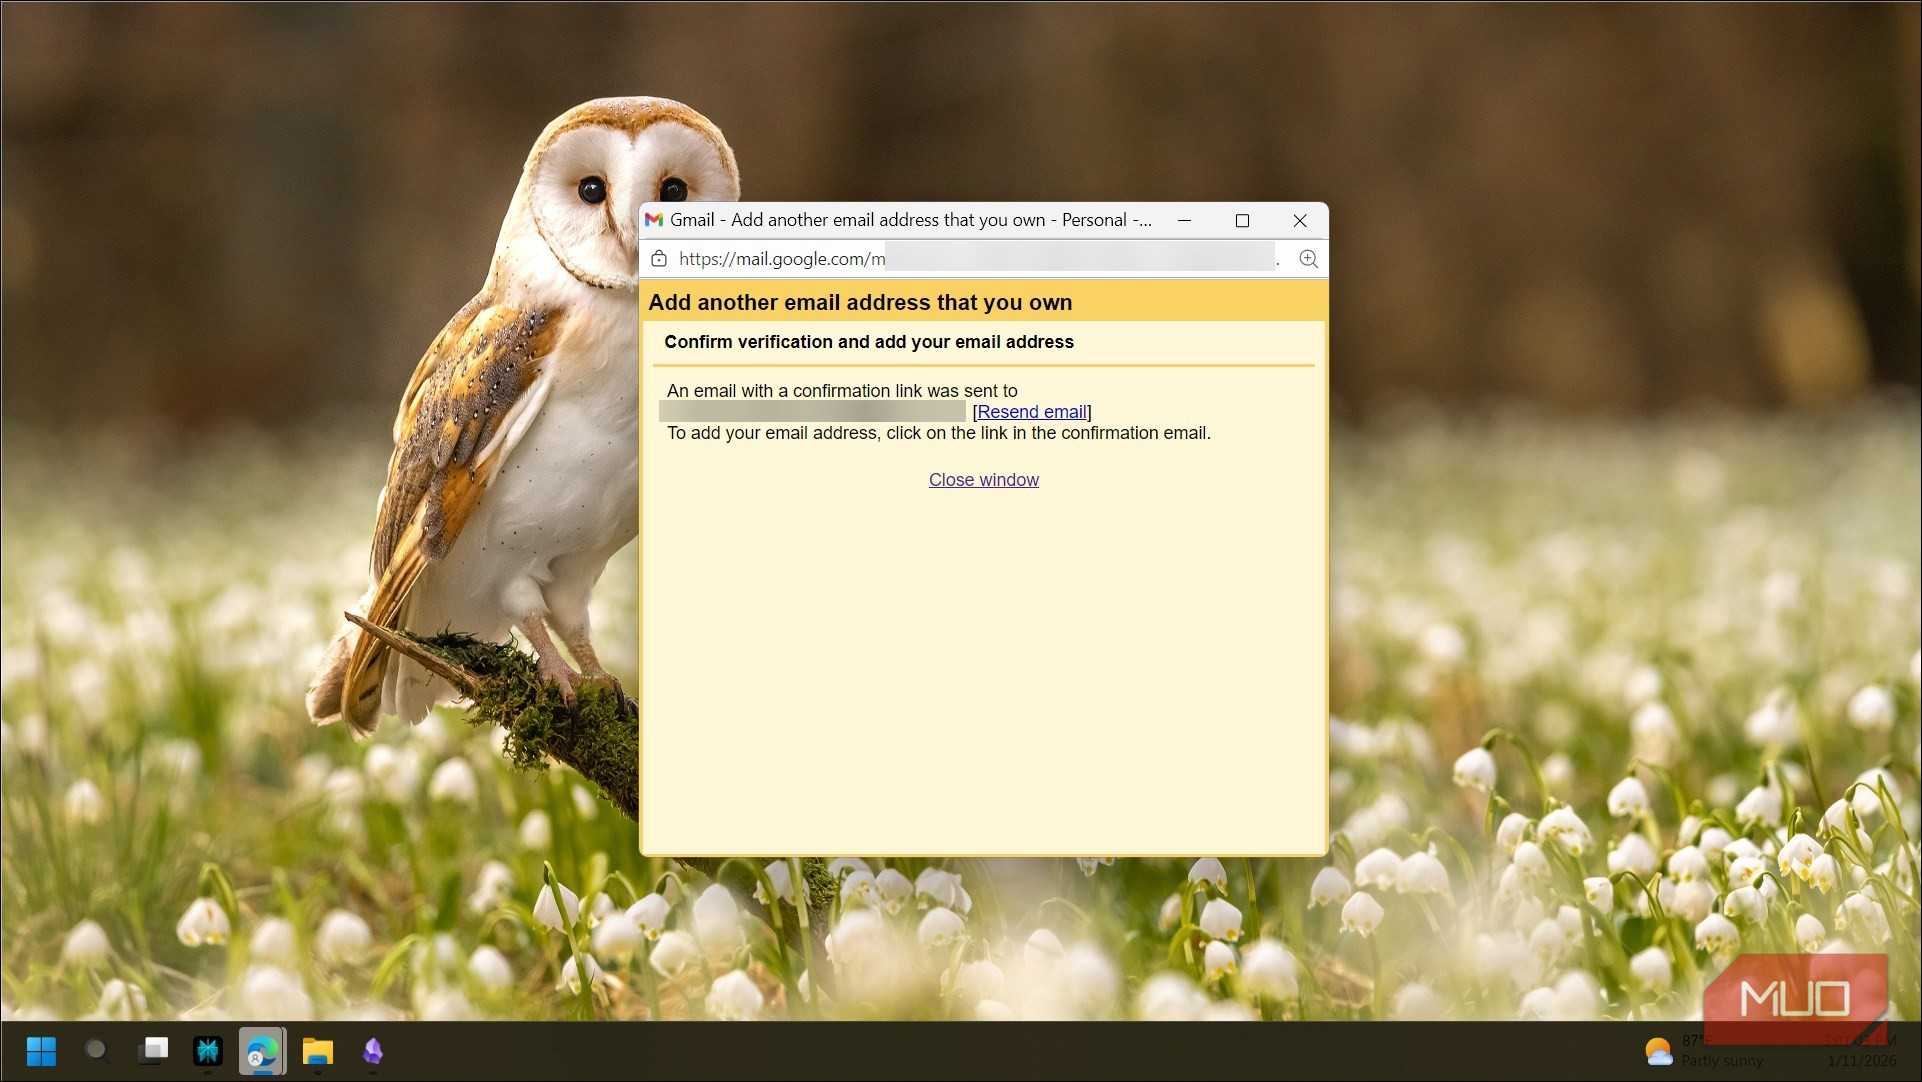Click the lock icon in the address bar

(x=659, y=259)
